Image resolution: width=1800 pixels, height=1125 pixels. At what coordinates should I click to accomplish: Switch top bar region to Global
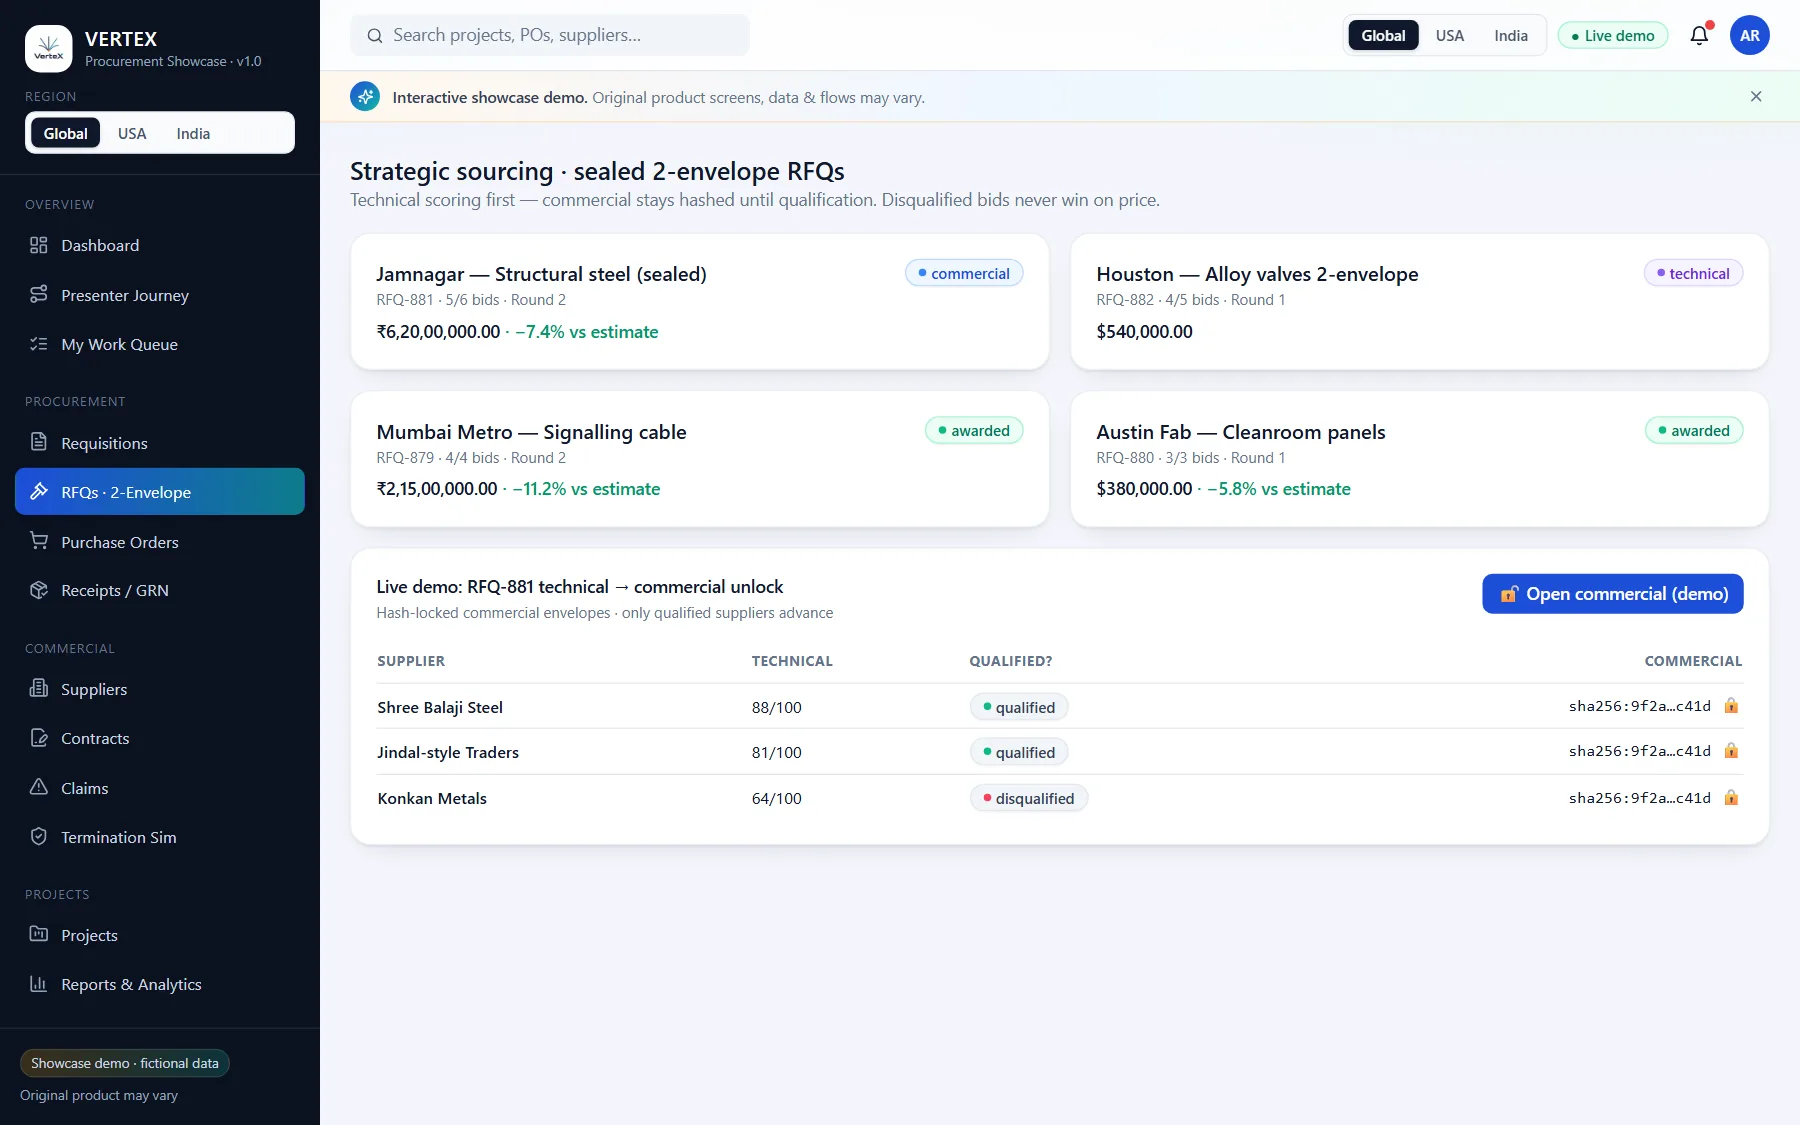pos(1383,35)
